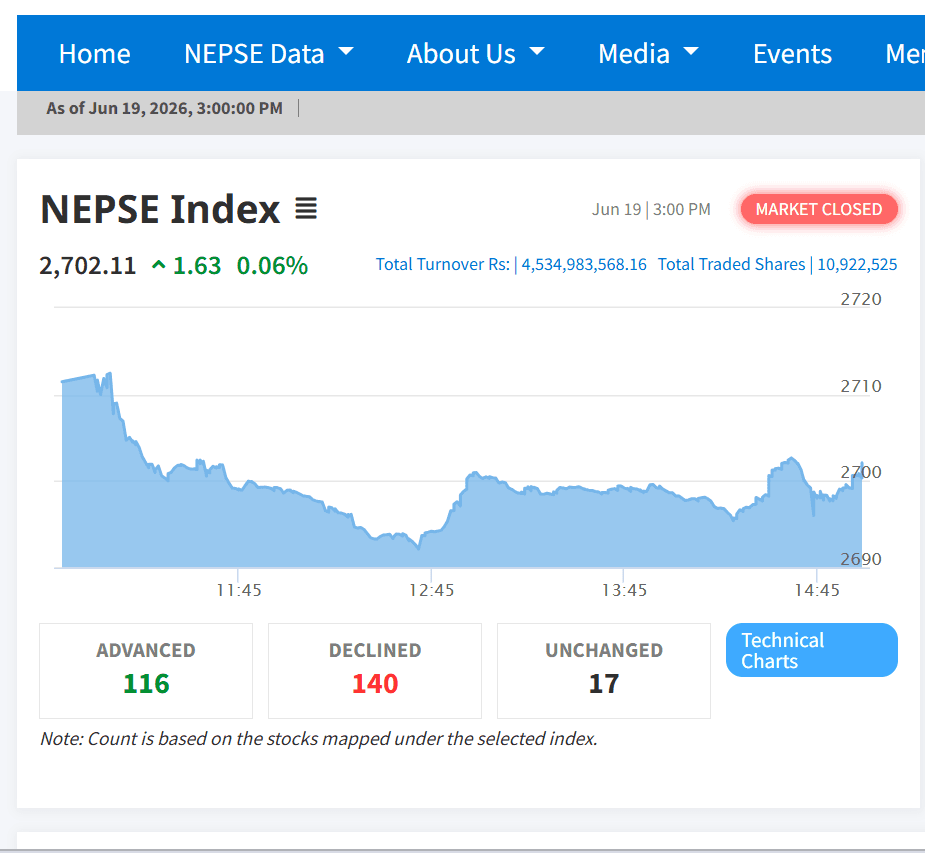Click the note about stocks mapped under index
The height and width of the screenshot is (853, 925).
point(319,739)
